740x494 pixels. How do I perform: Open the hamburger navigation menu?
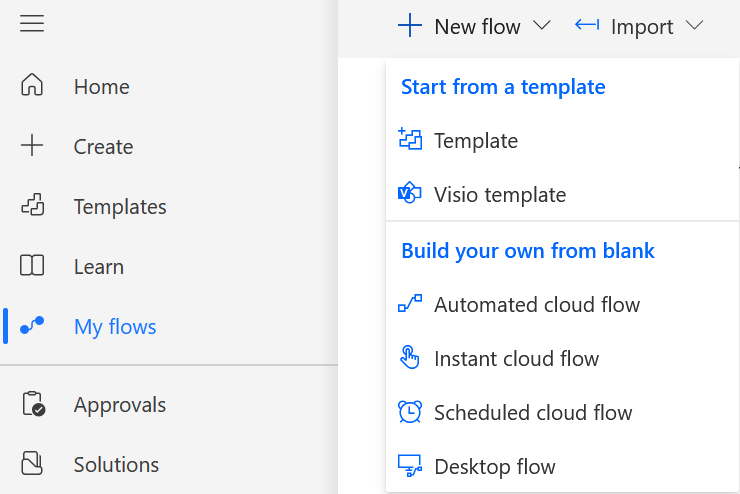point(32,23)
